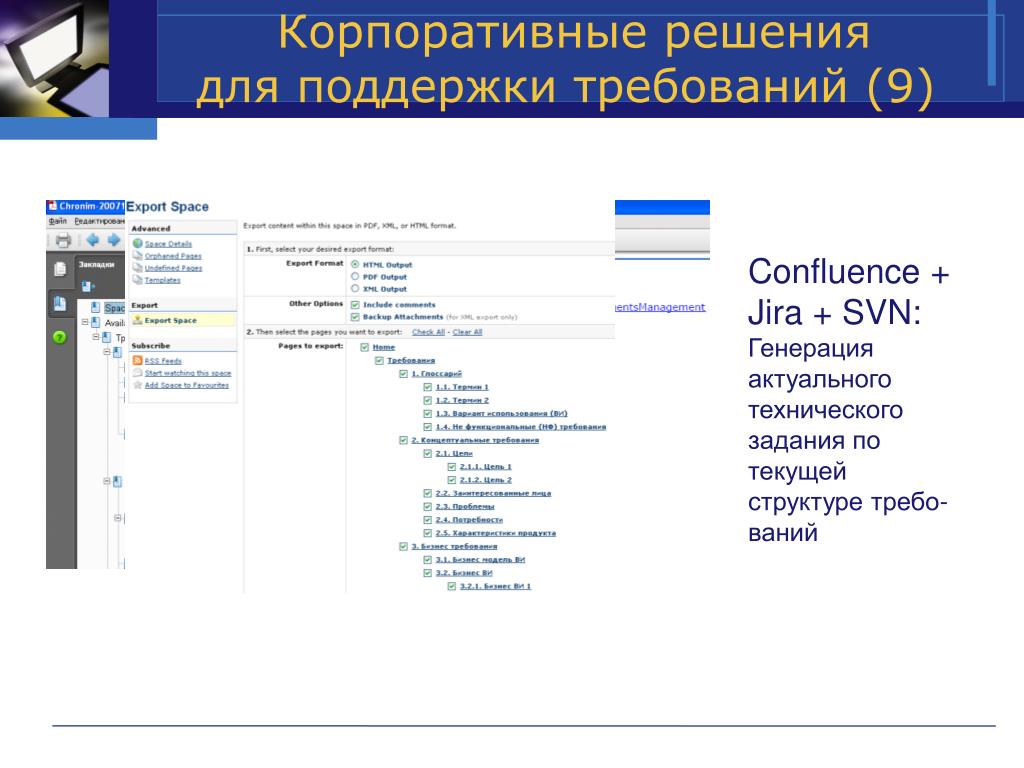Select the Закладки panel tab
Image resolution: width=1024 pixels, height=768 pixels.
[x=97, y=264]
